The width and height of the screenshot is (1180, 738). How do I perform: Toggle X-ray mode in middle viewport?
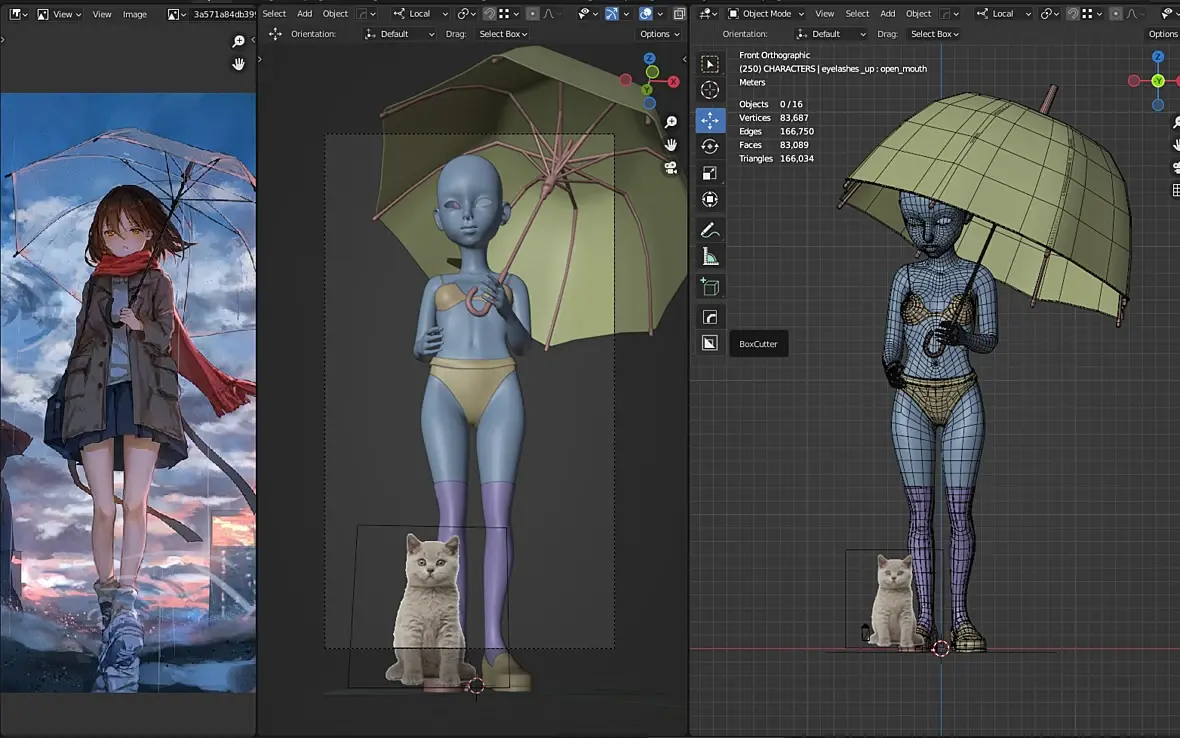[679, 14]
